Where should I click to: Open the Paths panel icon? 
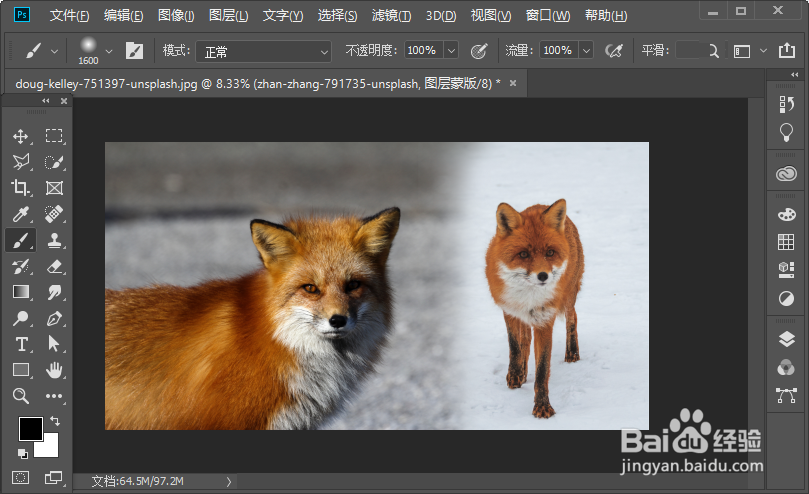(x=786, y=396)
